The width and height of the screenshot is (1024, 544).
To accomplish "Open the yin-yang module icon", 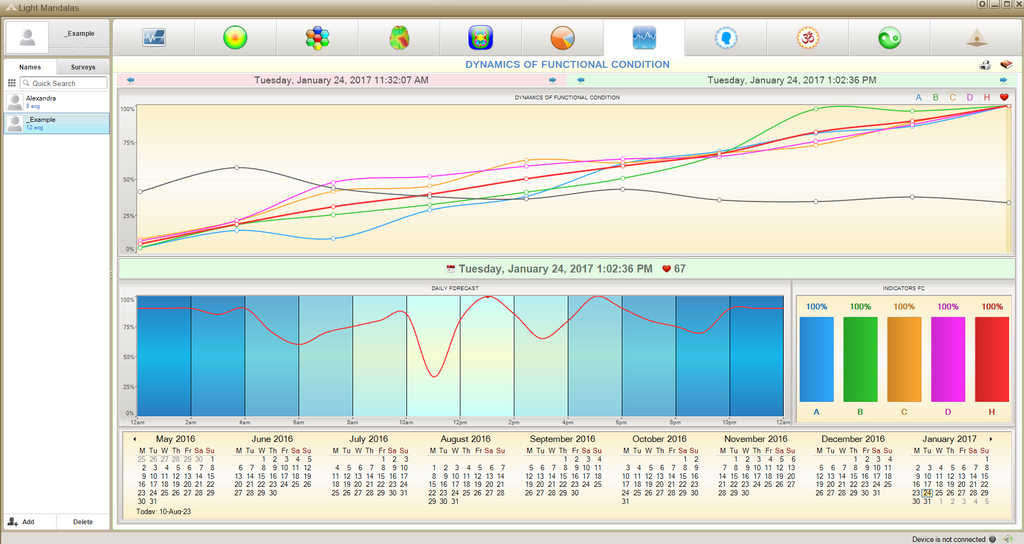I will [889, 38].
